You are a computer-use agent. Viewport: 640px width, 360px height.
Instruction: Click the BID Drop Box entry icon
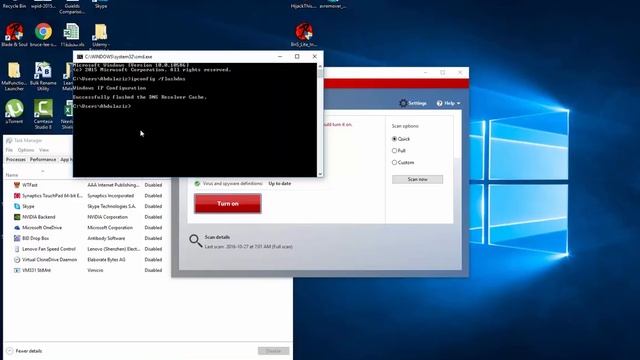click(17, 238)
